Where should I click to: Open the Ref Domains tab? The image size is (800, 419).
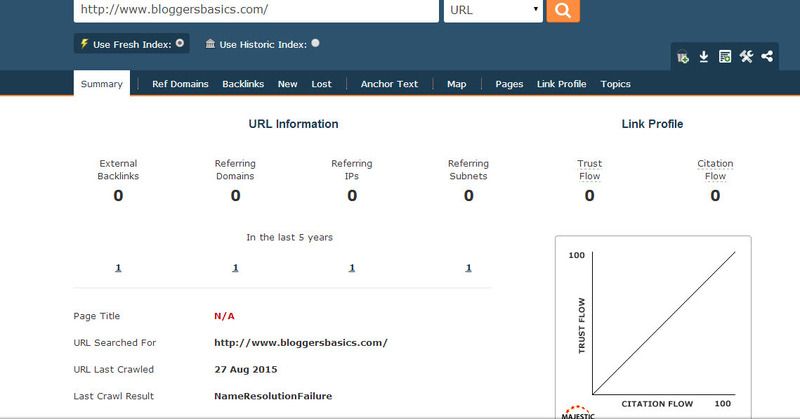(180, 84)
